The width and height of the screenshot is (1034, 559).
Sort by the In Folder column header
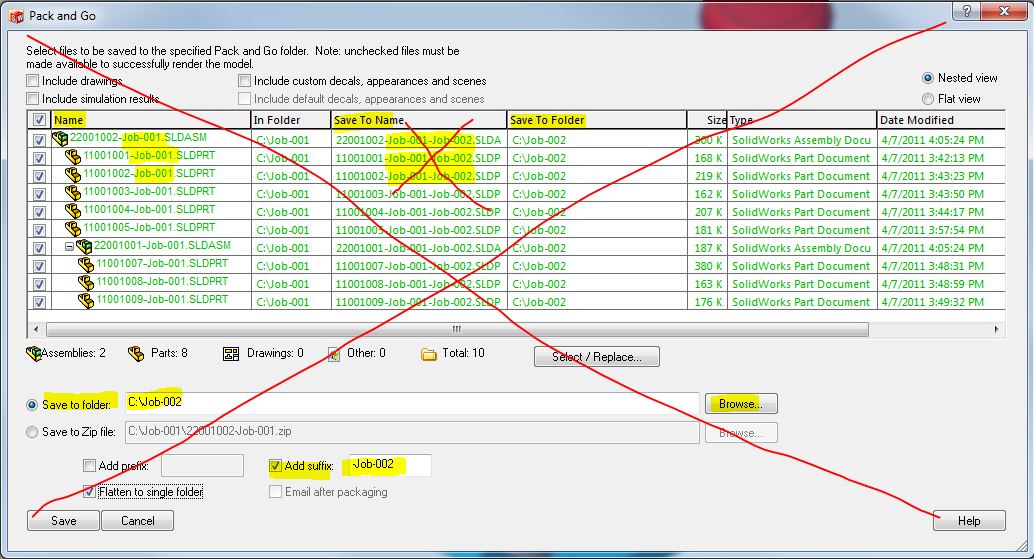pos(291,120)
